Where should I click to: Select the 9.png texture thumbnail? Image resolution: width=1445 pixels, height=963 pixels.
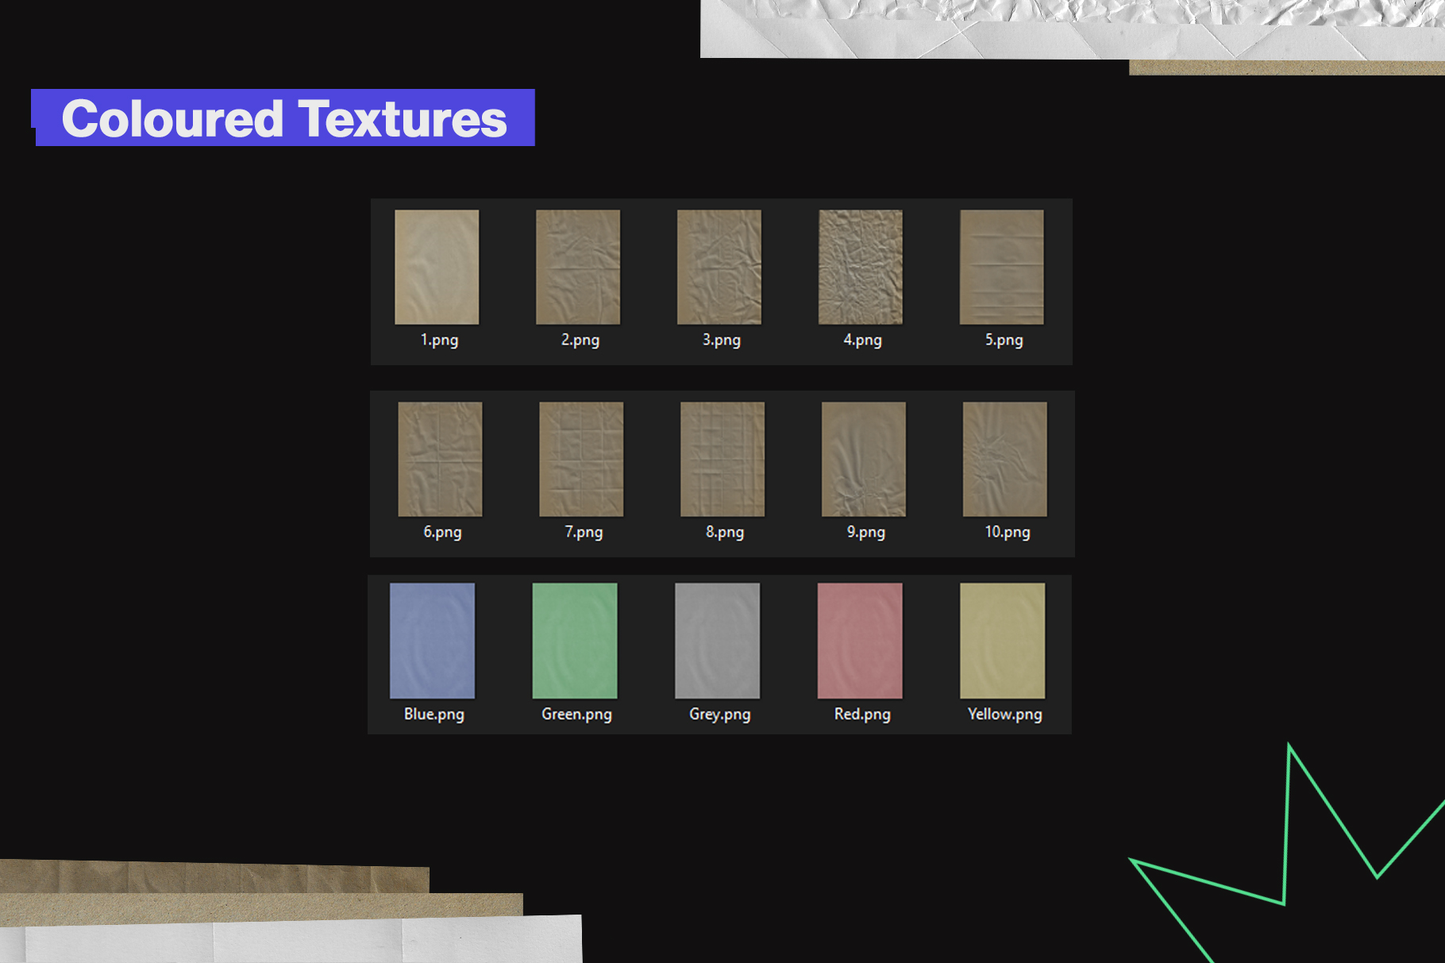pyautogui.click(x=863, y=459)
